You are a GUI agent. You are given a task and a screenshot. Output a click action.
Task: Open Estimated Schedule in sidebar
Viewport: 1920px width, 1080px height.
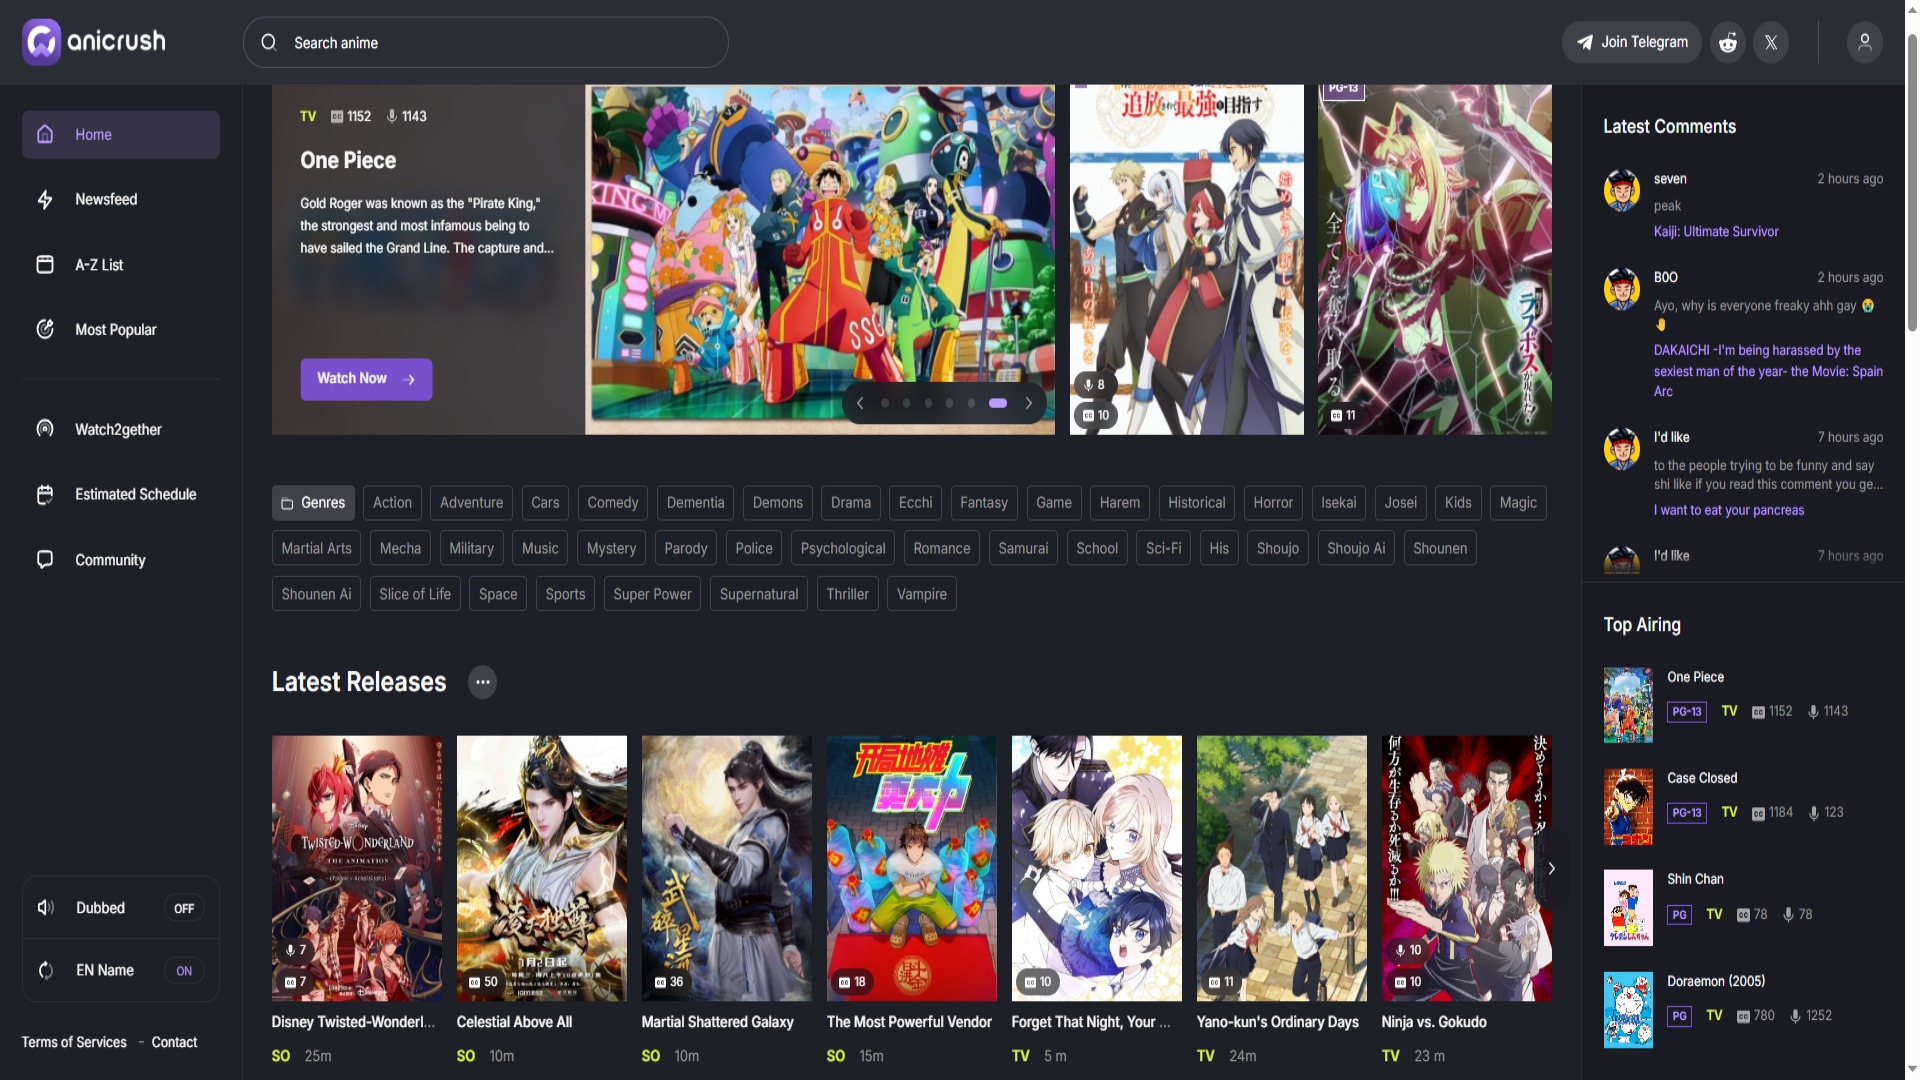(x=135, y=494)
